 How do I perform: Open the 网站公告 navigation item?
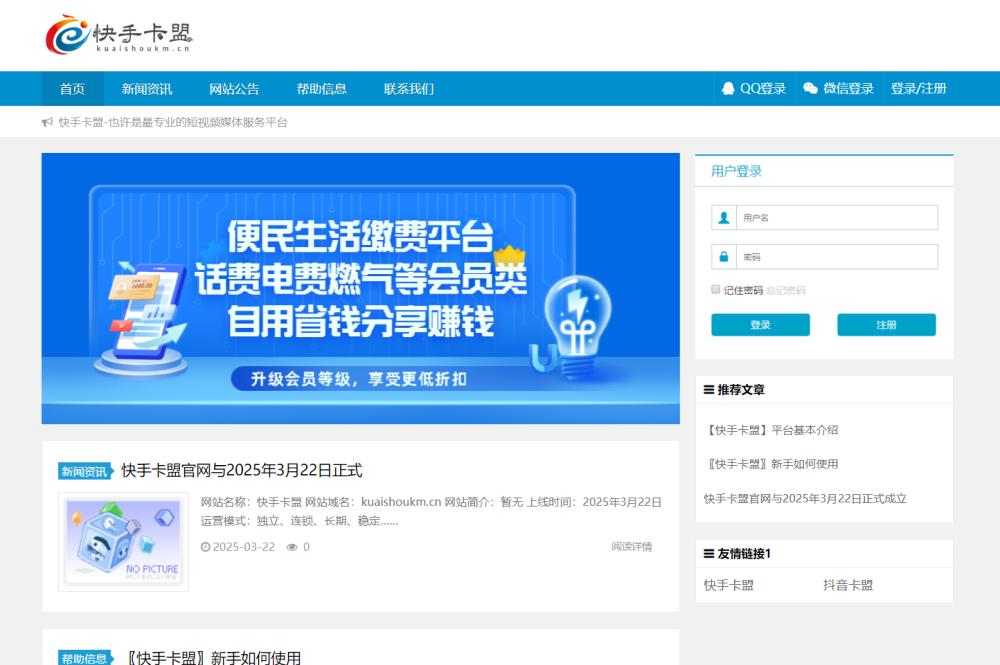pos(234,89)
